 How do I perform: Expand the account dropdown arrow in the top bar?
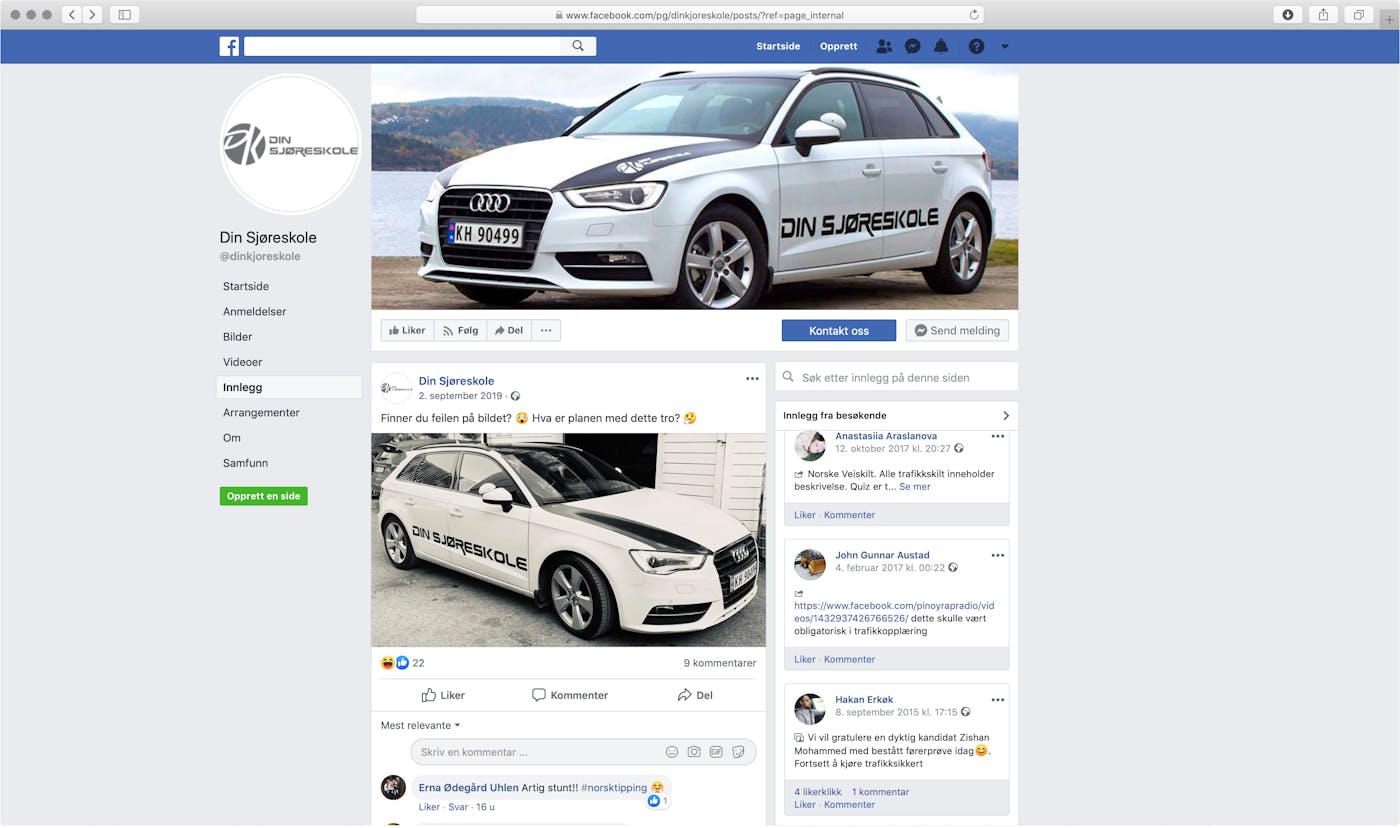coord(1005,47)
